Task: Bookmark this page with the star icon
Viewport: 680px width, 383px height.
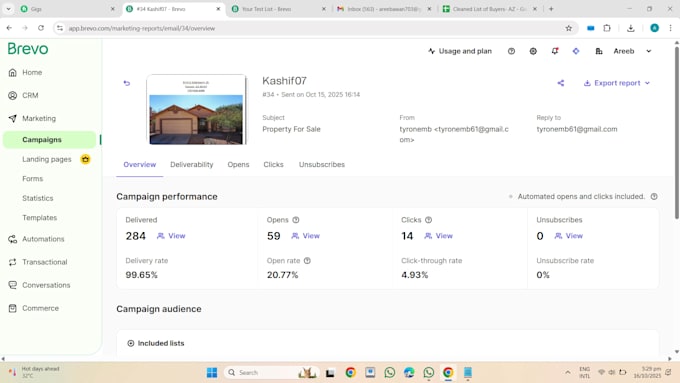Action: 569,28
